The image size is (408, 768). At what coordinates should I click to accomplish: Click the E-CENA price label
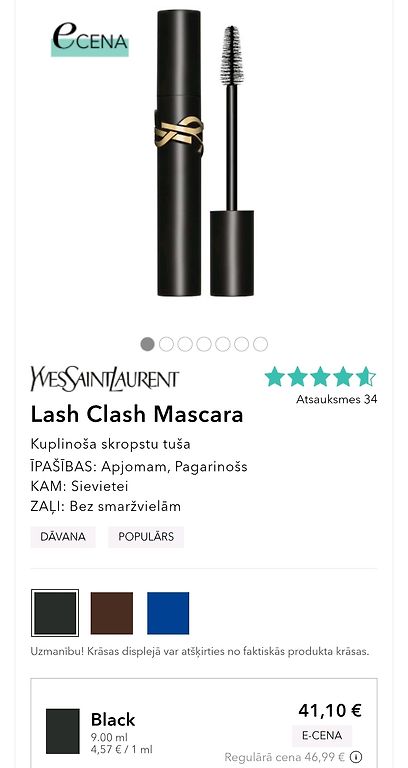[x=322, y=736]
